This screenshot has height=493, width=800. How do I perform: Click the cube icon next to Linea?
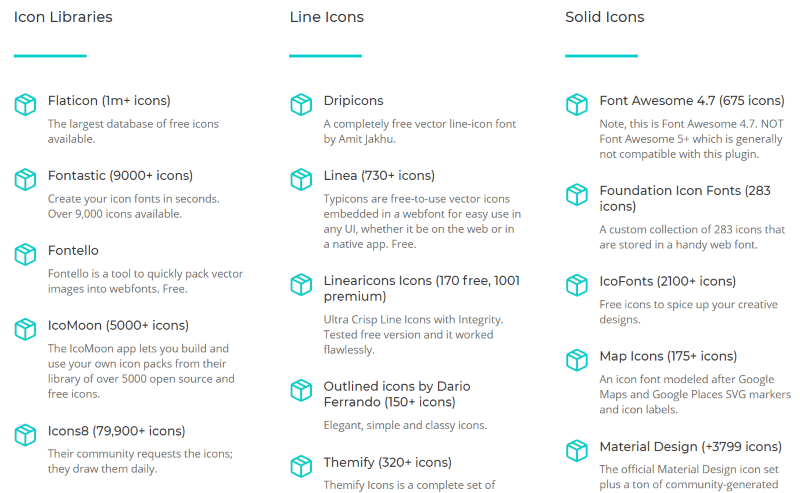301,180
